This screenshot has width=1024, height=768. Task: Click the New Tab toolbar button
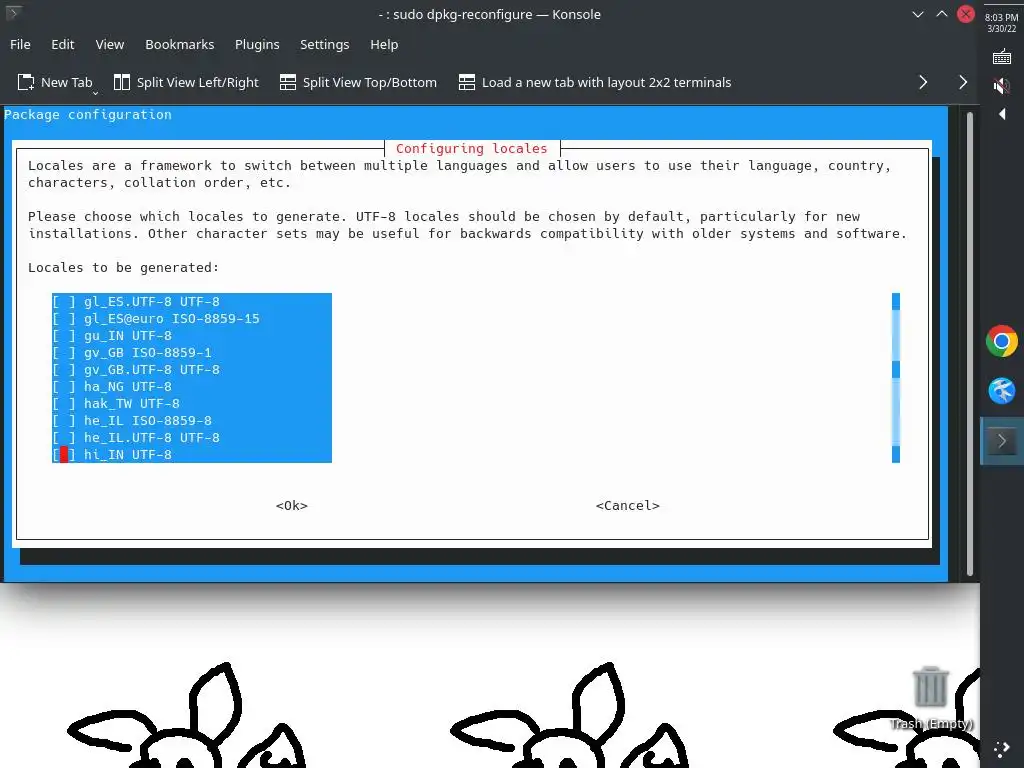pos(55,82)
